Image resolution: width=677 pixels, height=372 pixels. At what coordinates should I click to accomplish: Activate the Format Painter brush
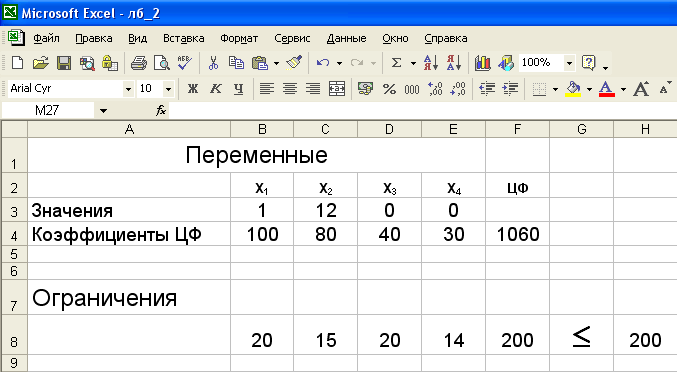pos(294,63)
